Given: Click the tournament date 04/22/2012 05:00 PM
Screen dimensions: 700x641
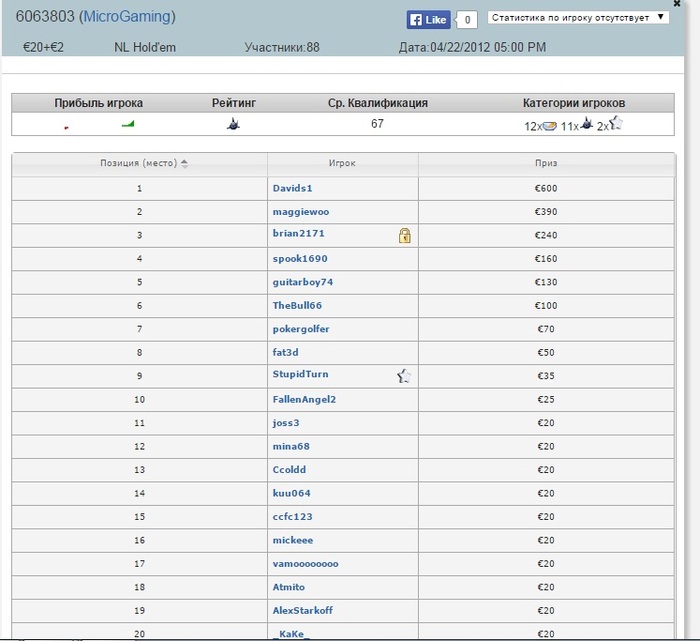Looking at the screenshot, I should click(488, 47).
